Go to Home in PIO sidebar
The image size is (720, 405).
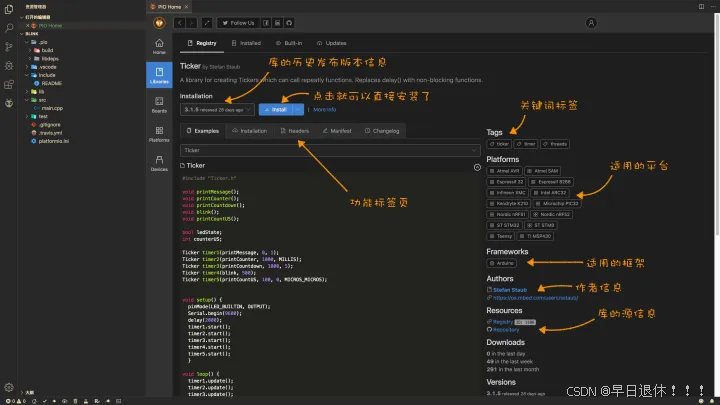tap(159, 46)
